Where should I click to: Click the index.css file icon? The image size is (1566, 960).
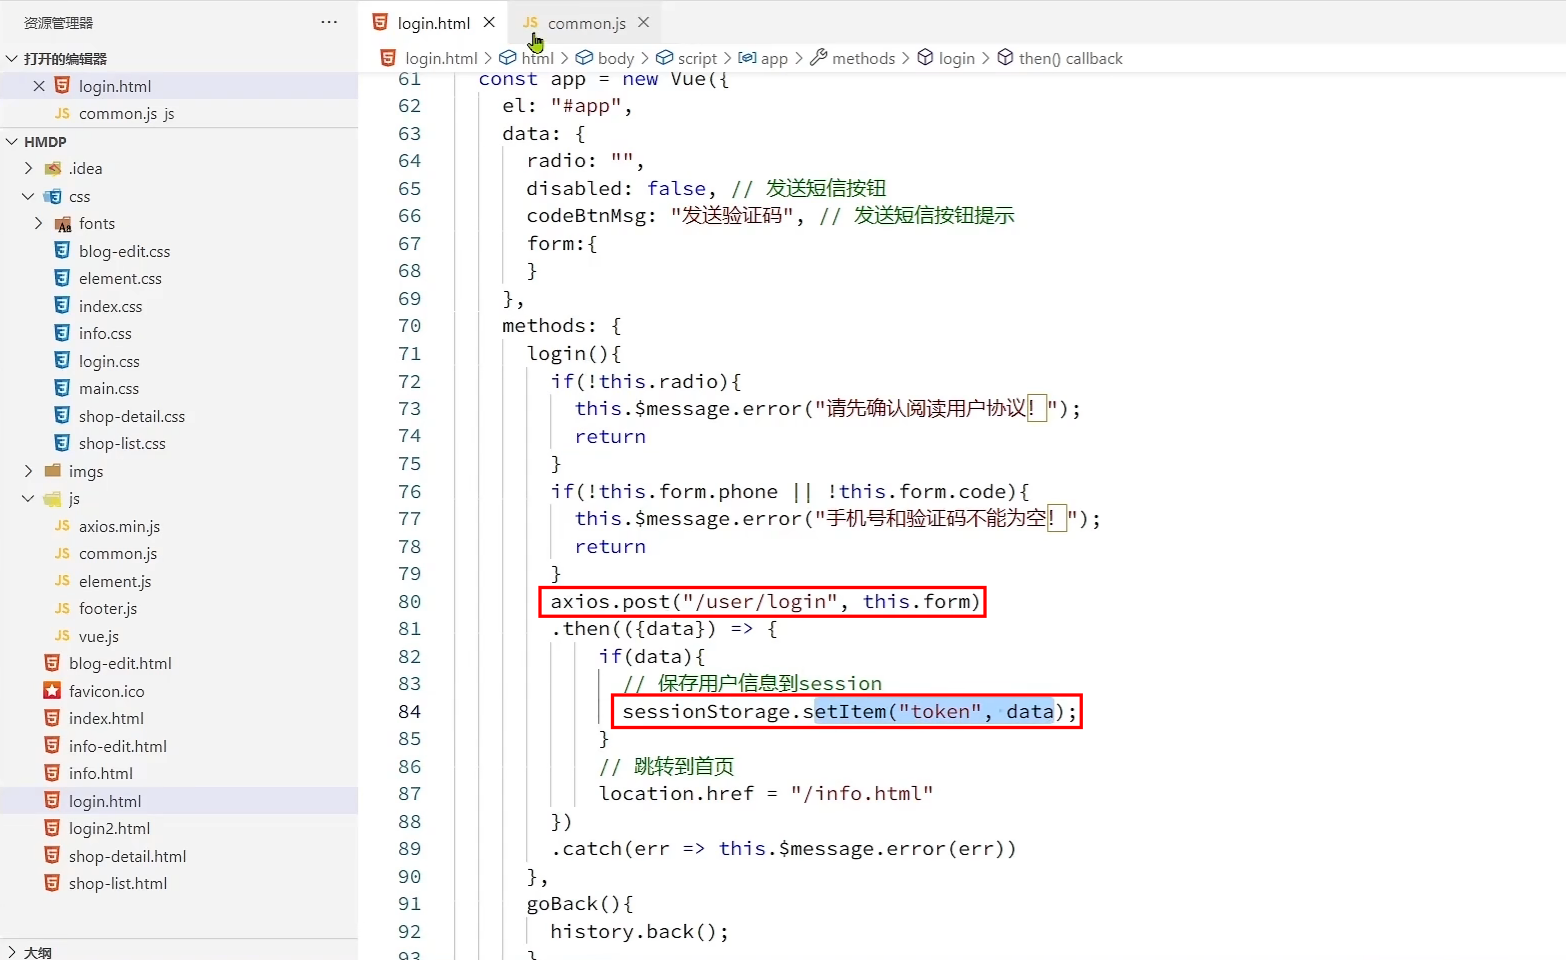pos(62,305)
